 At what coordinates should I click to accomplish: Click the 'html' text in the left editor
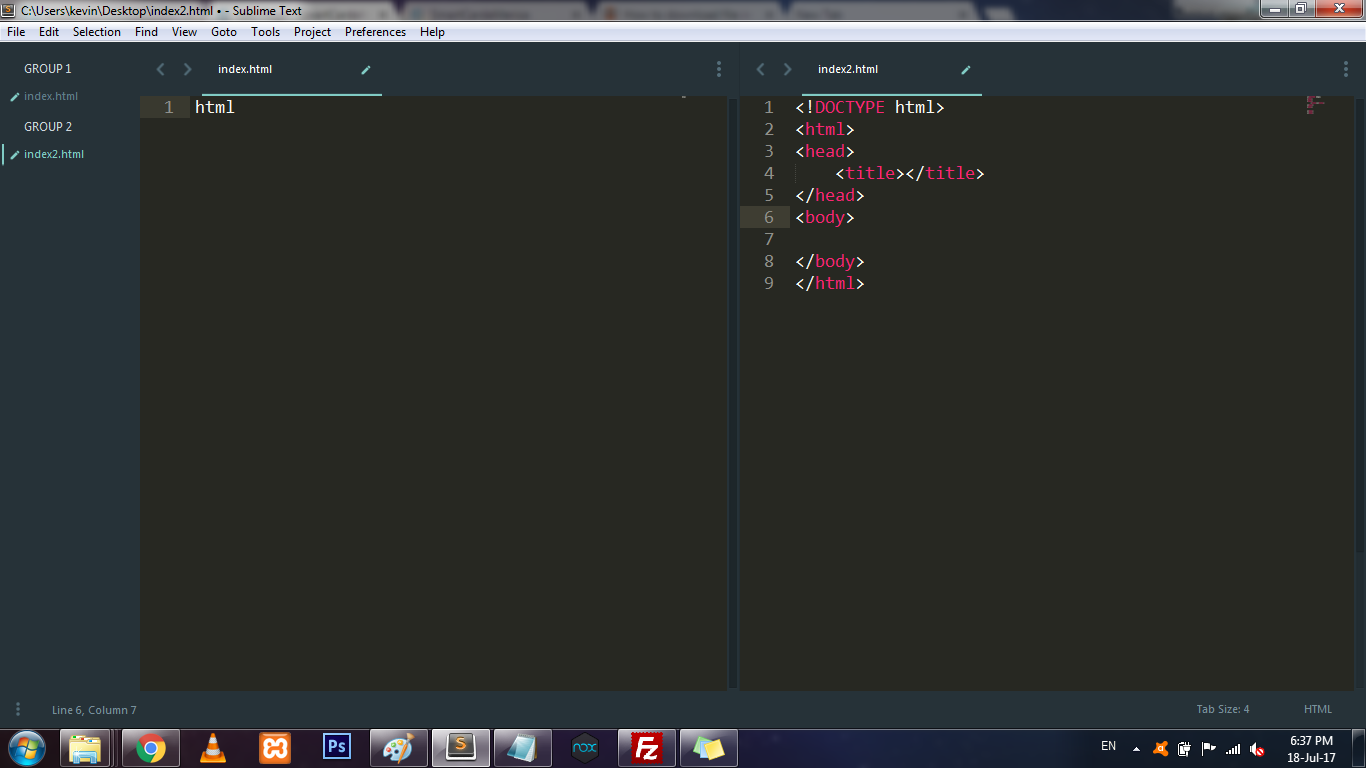[x=215, y=107]
